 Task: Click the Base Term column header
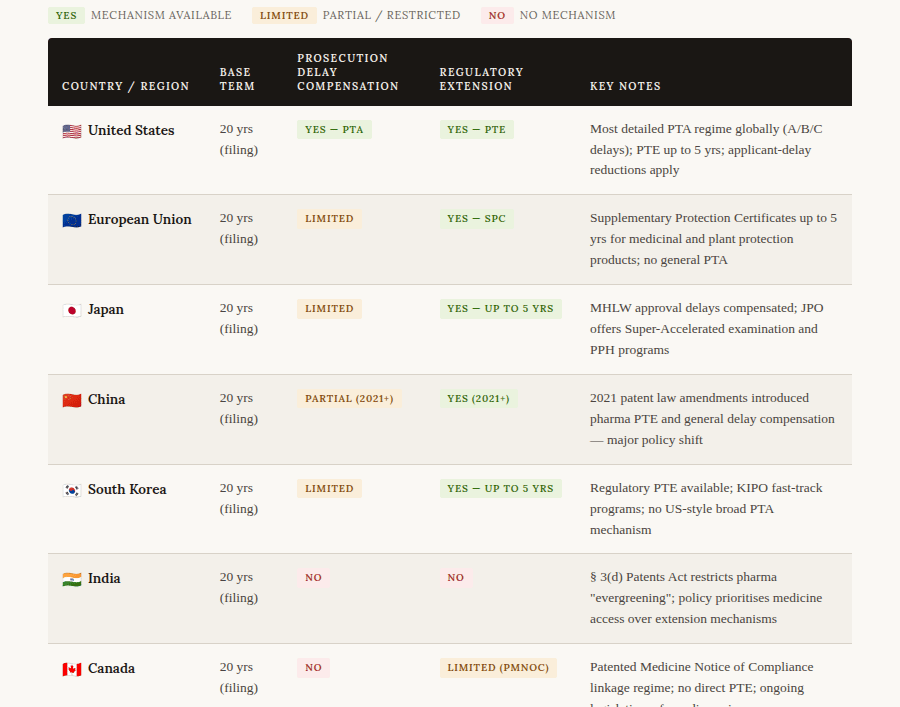pos(237,79)
